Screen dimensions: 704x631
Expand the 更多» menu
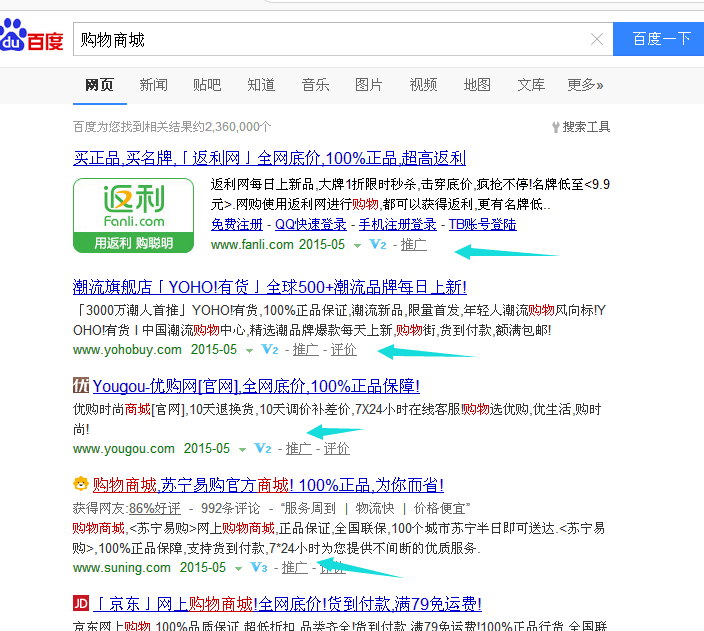point(585,84)
